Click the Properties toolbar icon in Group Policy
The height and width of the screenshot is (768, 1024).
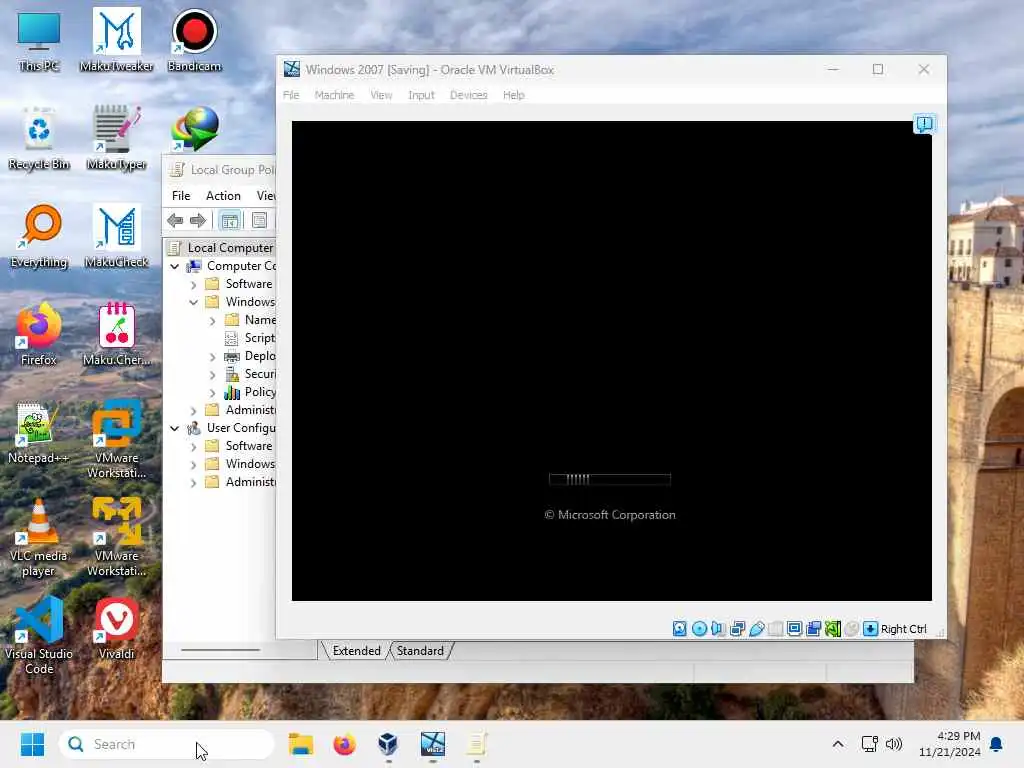pyautogui.click(x=259, y=221)
